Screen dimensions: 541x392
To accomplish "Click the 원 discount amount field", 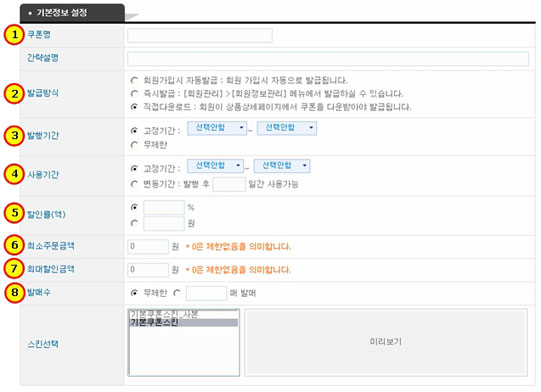I will pyautogui.click(x=164, y=224).
